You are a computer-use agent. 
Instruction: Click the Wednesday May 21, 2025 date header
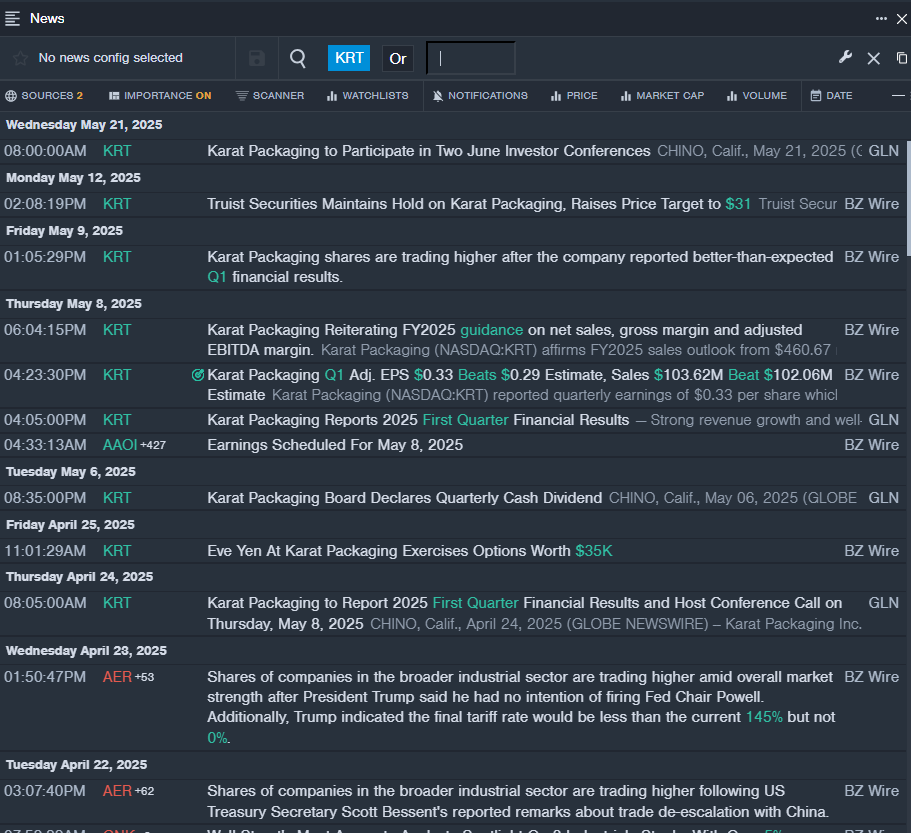coord(84,125)
